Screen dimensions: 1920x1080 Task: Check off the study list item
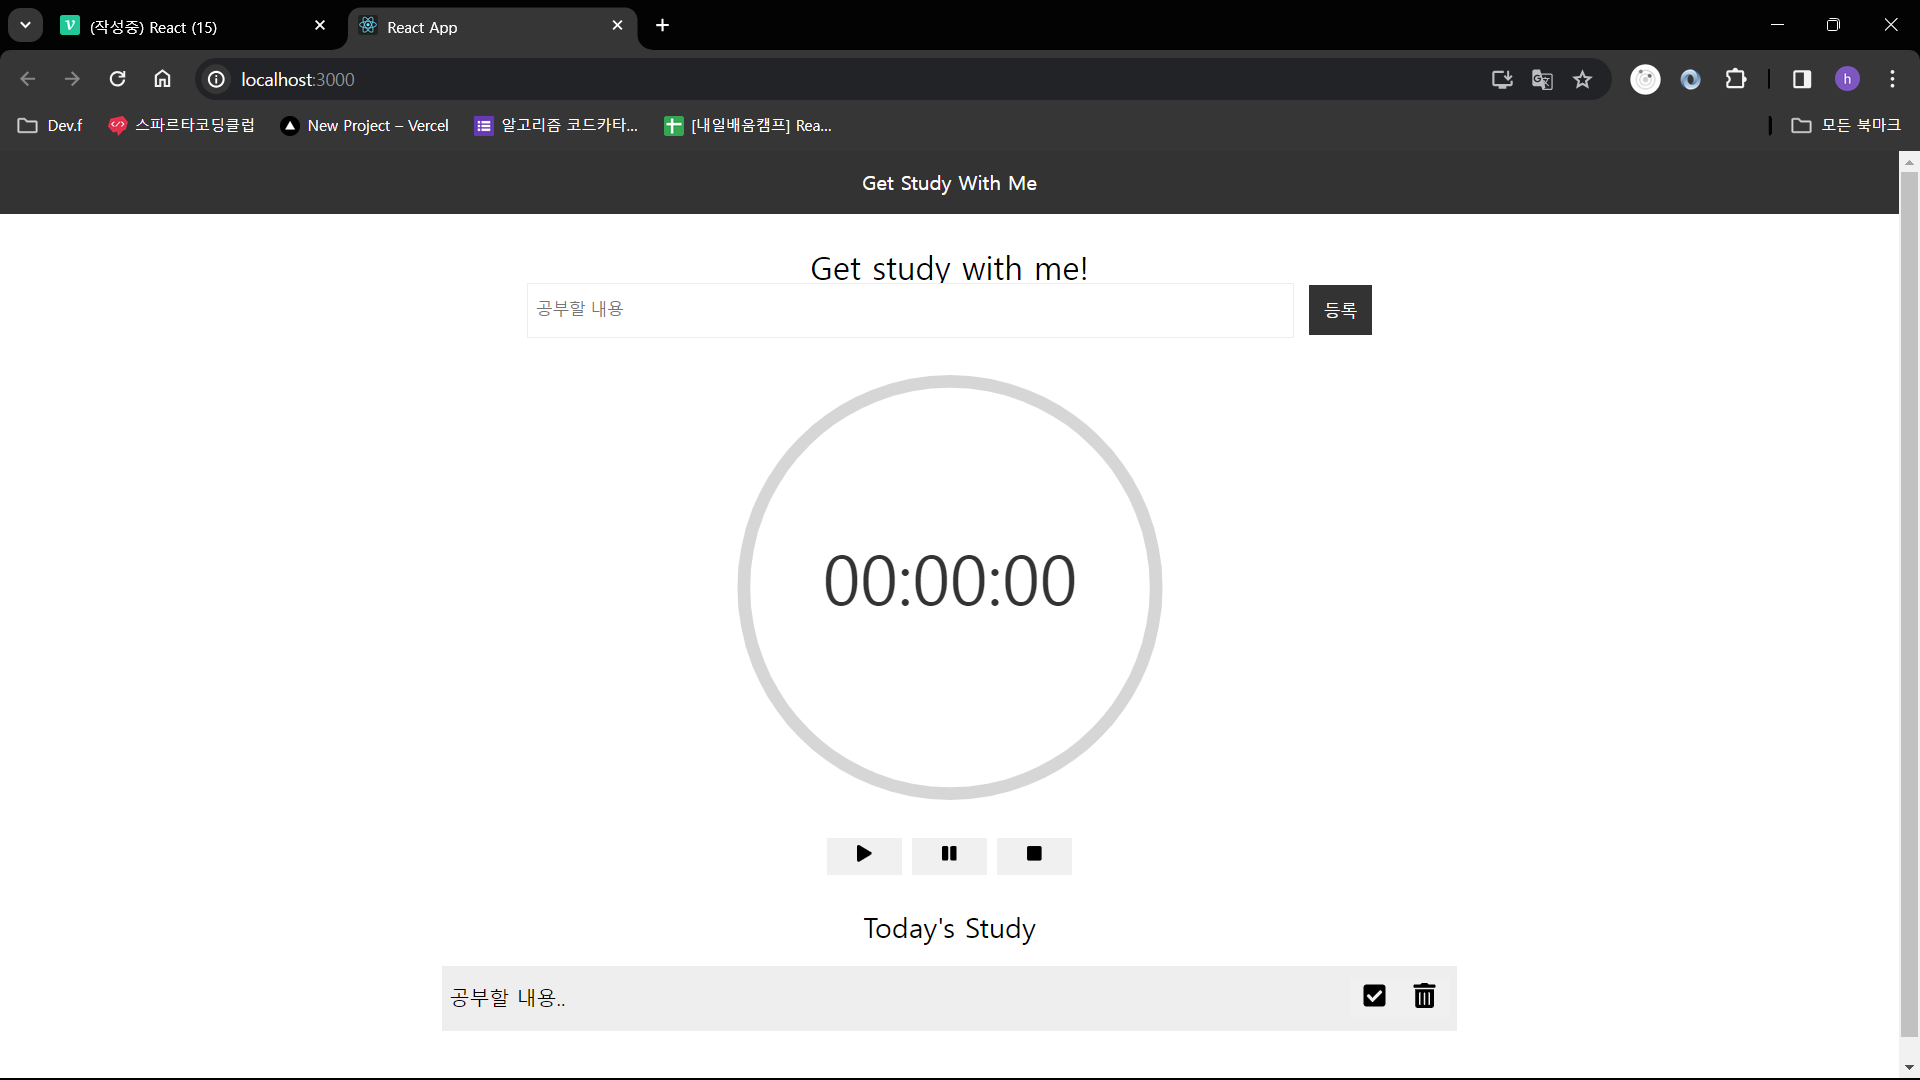(1374, 996)
